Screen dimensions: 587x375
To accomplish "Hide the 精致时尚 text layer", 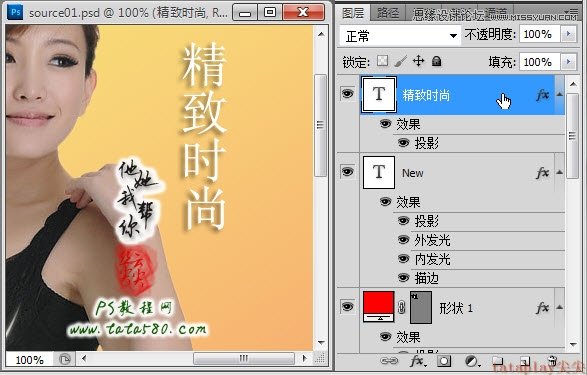I will 347,94.
